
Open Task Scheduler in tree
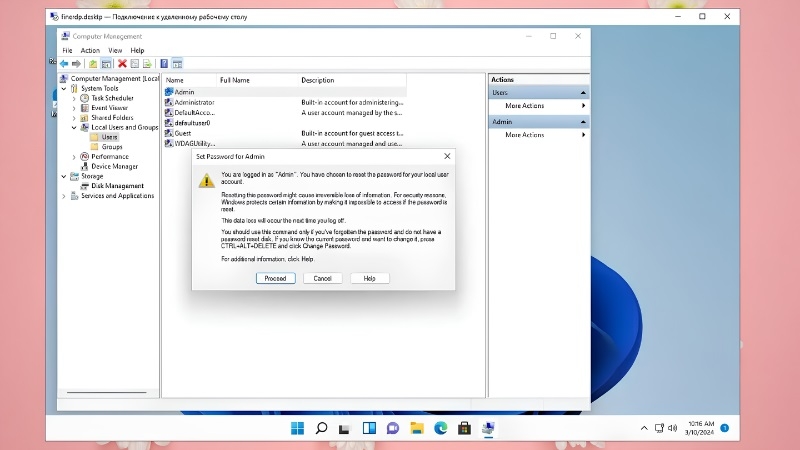click(112, 98)
